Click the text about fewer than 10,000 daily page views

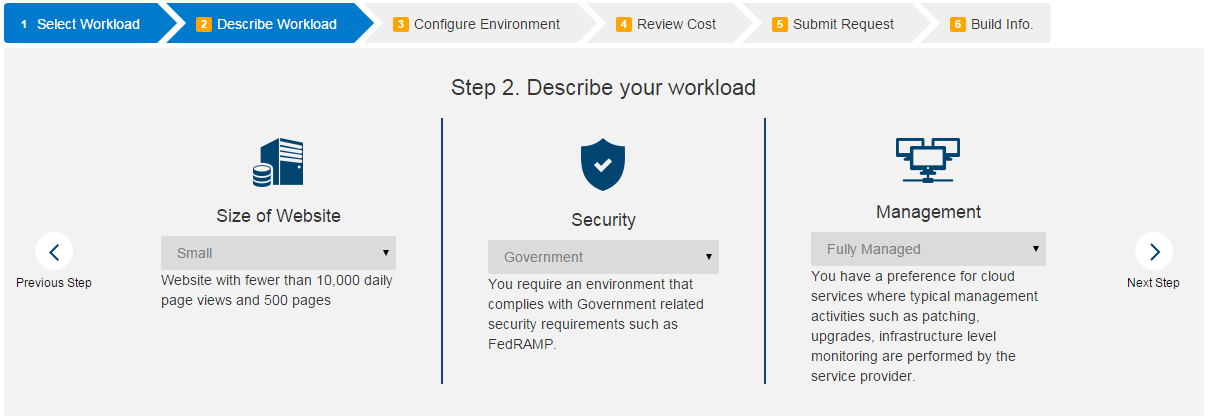point(277,290)
